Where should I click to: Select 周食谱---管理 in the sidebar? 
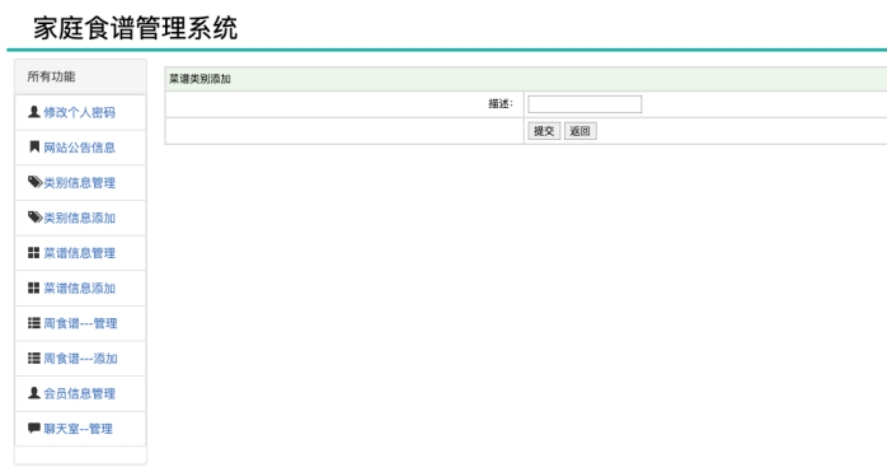pos(80,323)
